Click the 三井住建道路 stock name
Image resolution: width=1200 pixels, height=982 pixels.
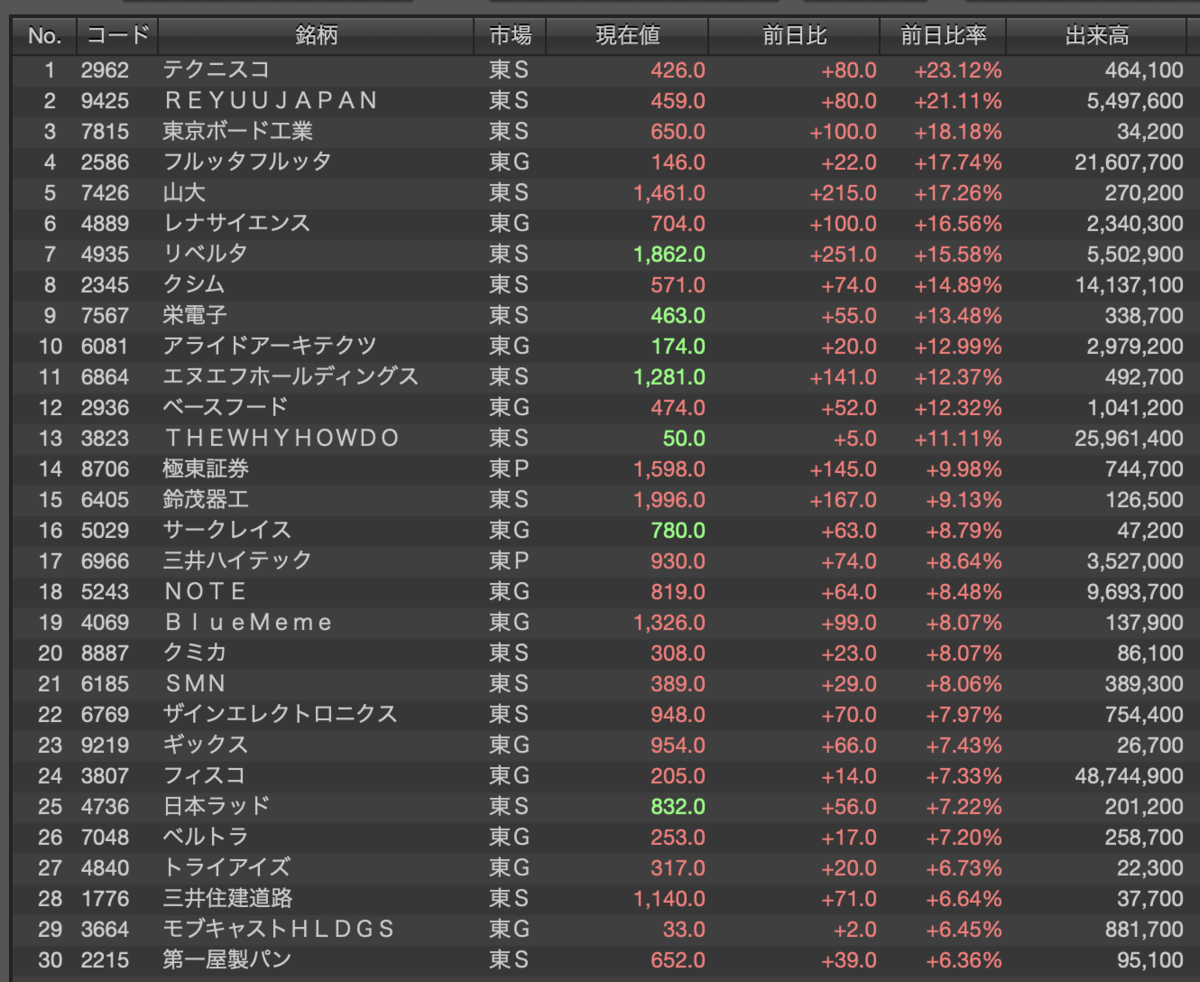pos(227,898)
